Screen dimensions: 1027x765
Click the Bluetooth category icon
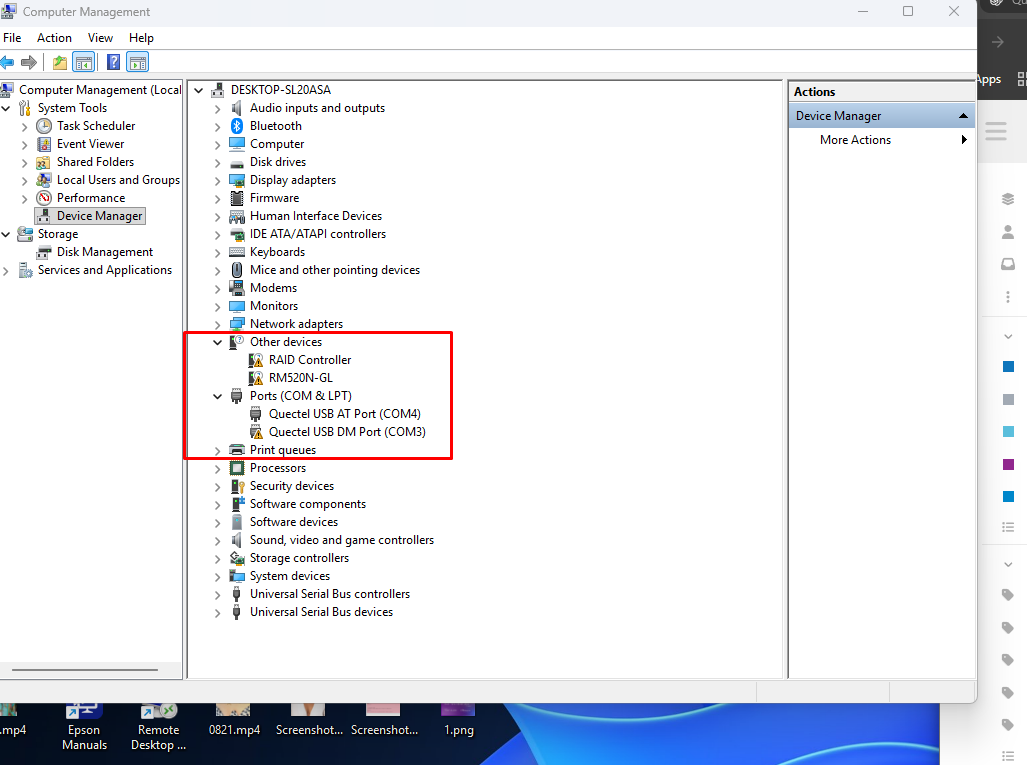pyautogui.click(x=237, y=126)
